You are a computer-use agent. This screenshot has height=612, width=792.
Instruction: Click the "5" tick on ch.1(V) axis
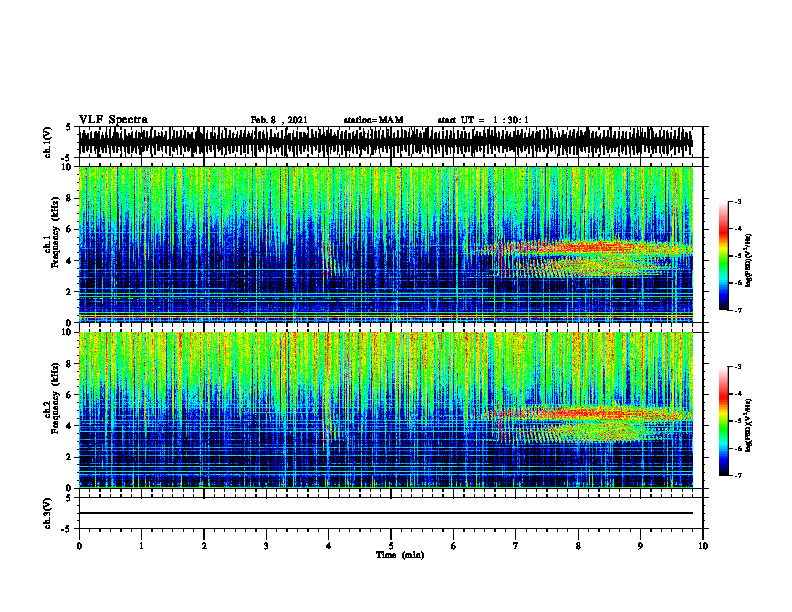(68, 128)
